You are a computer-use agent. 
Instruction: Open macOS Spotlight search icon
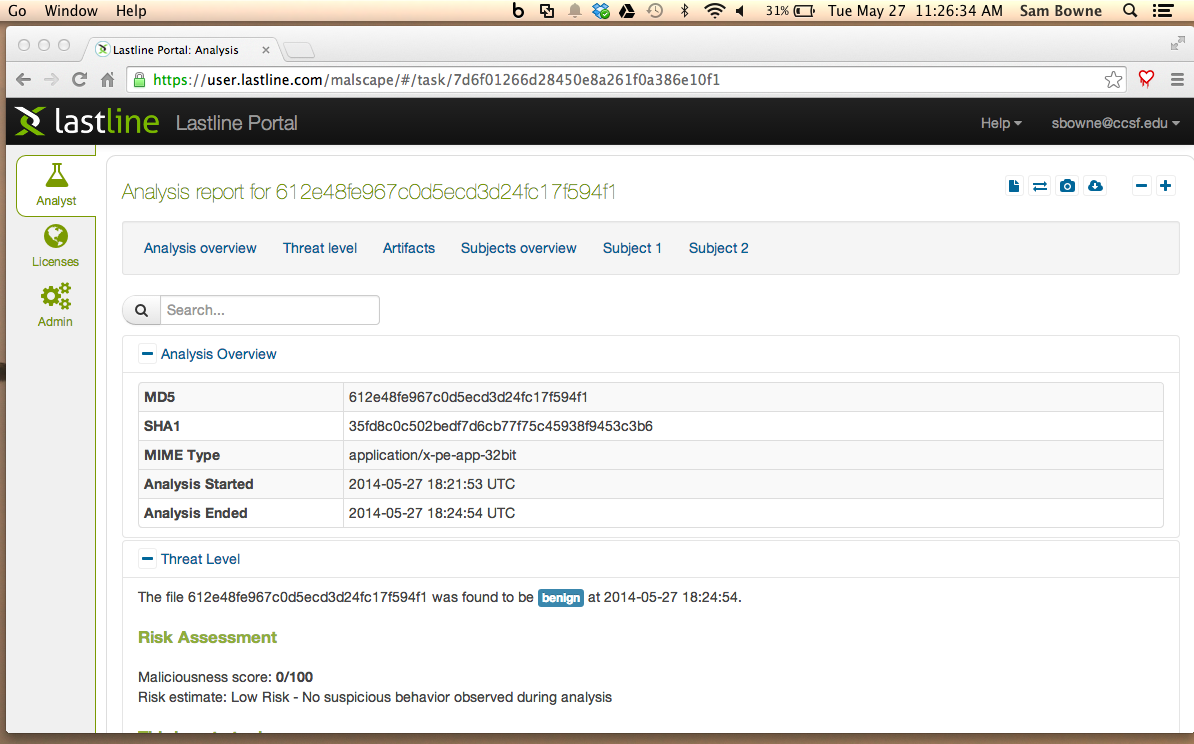click(1130, 11)
